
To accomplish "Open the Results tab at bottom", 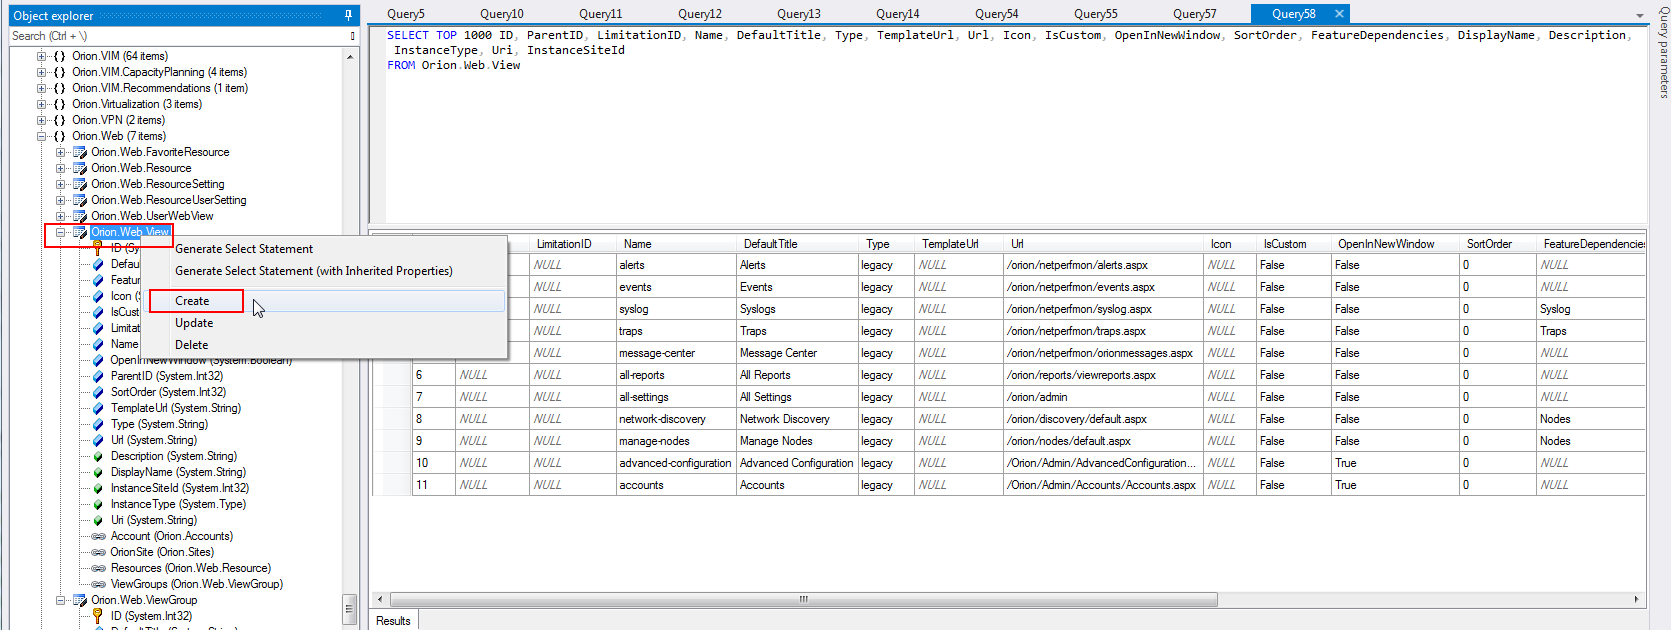I will click(x=393, y=621).
